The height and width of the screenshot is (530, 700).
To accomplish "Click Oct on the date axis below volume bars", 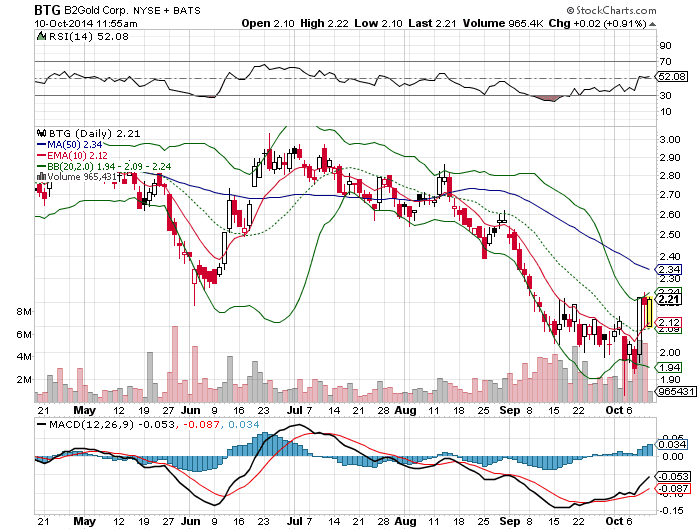I will pyautogui.click(x=614, y=410).
